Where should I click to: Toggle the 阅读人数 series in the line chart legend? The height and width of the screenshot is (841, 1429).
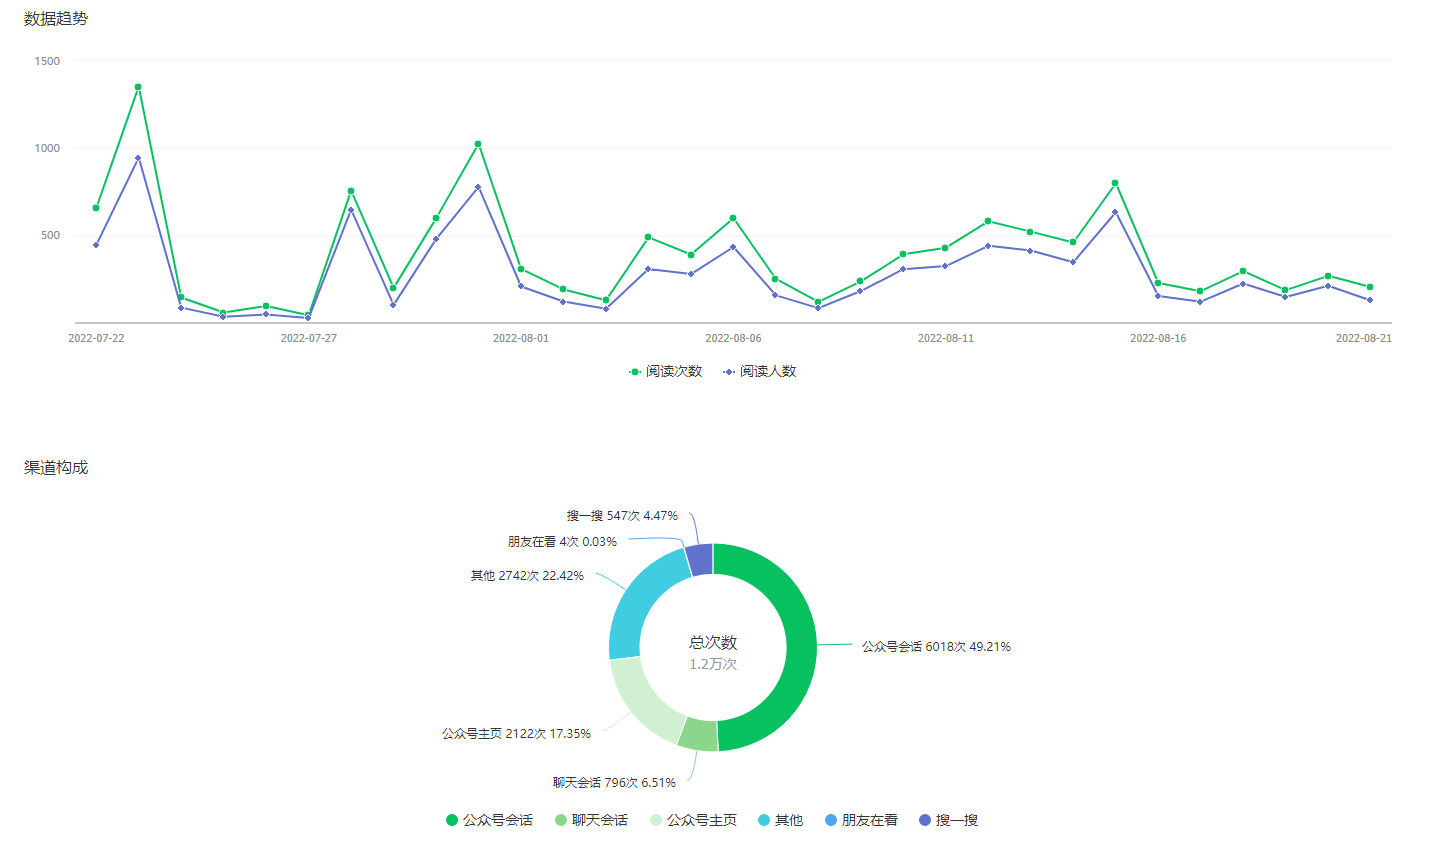pyautogui.click(x=760, y=371)
